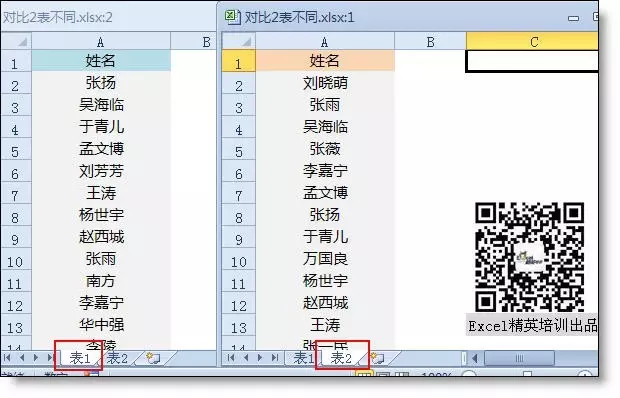Go to first sheet arrow in right window

(231, 358)
